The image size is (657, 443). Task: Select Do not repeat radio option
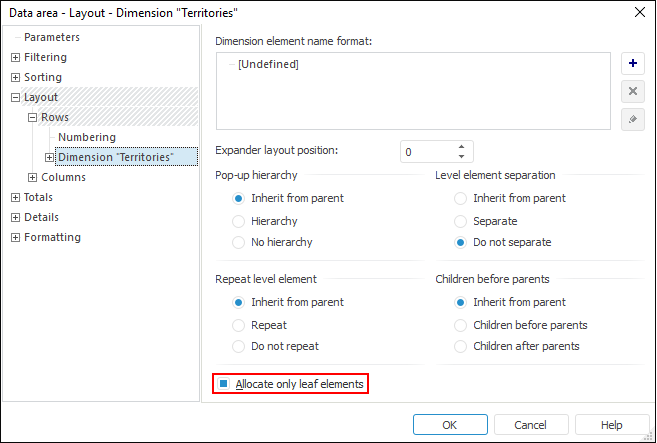pos(238,347)
